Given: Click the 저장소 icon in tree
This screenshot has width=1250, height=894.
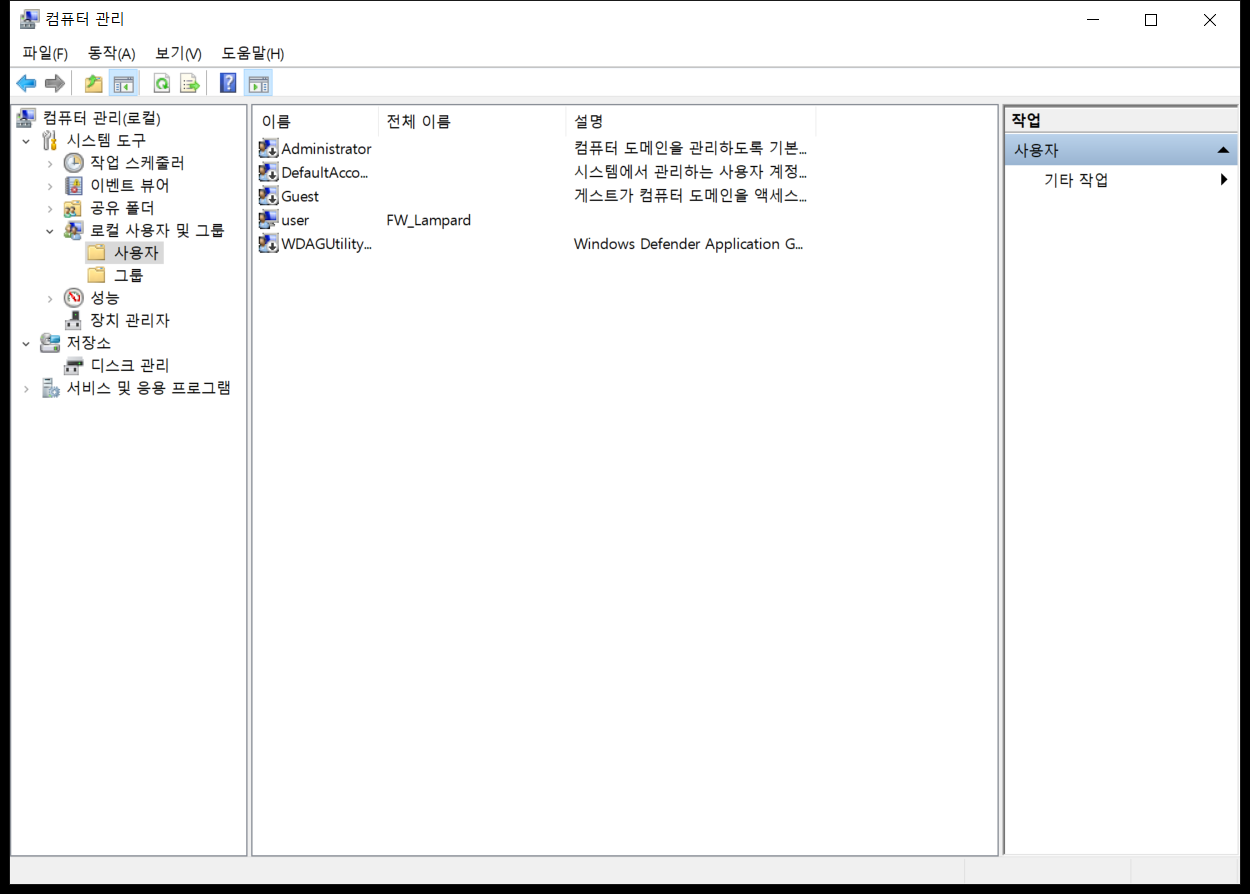Looking at the screenshot, I should pyautogui.click(x=50, y=343).
